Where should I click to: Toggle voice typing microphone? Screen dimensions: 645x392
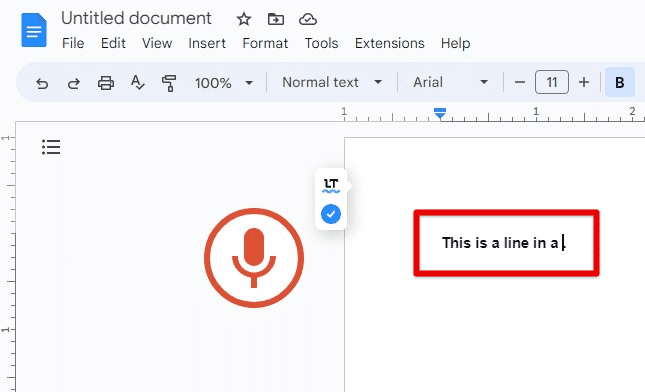click(254, 258)
